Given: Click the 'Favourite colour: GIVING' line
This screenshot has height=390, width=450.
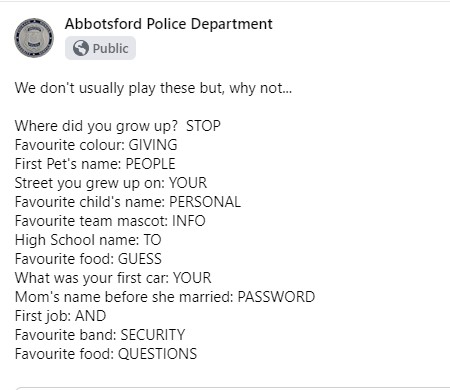Looking at the screenshot, I should tap(96, 145).
